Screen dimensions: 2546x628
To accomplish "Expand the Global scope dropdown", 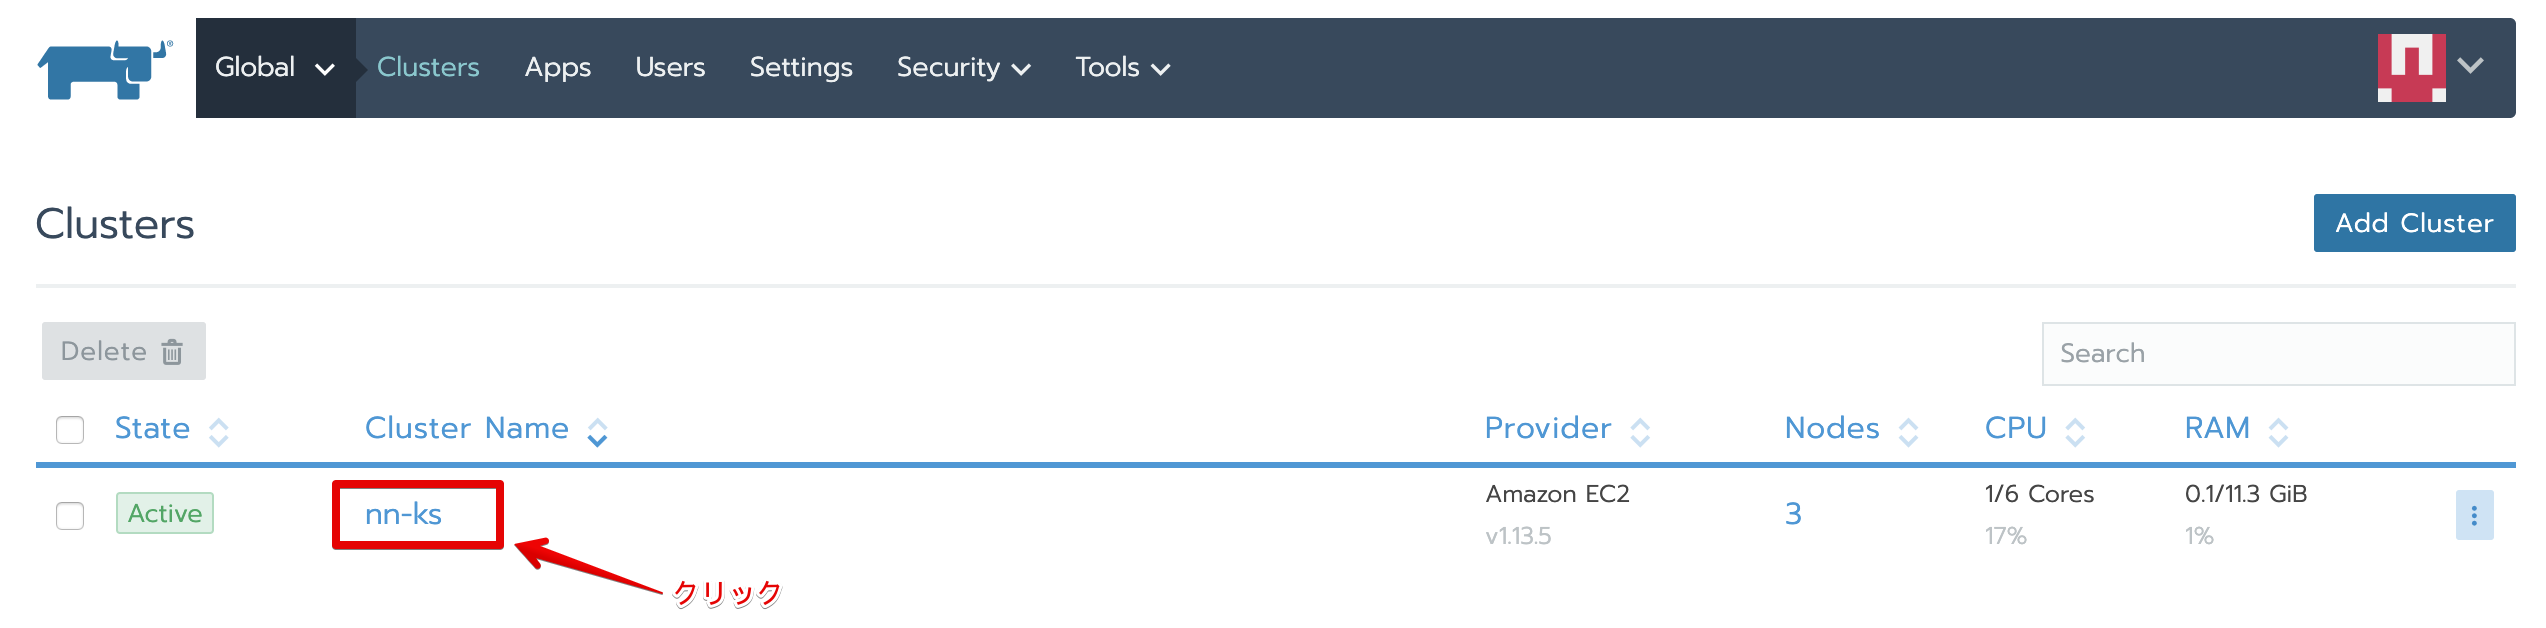I will click(274, 67).
